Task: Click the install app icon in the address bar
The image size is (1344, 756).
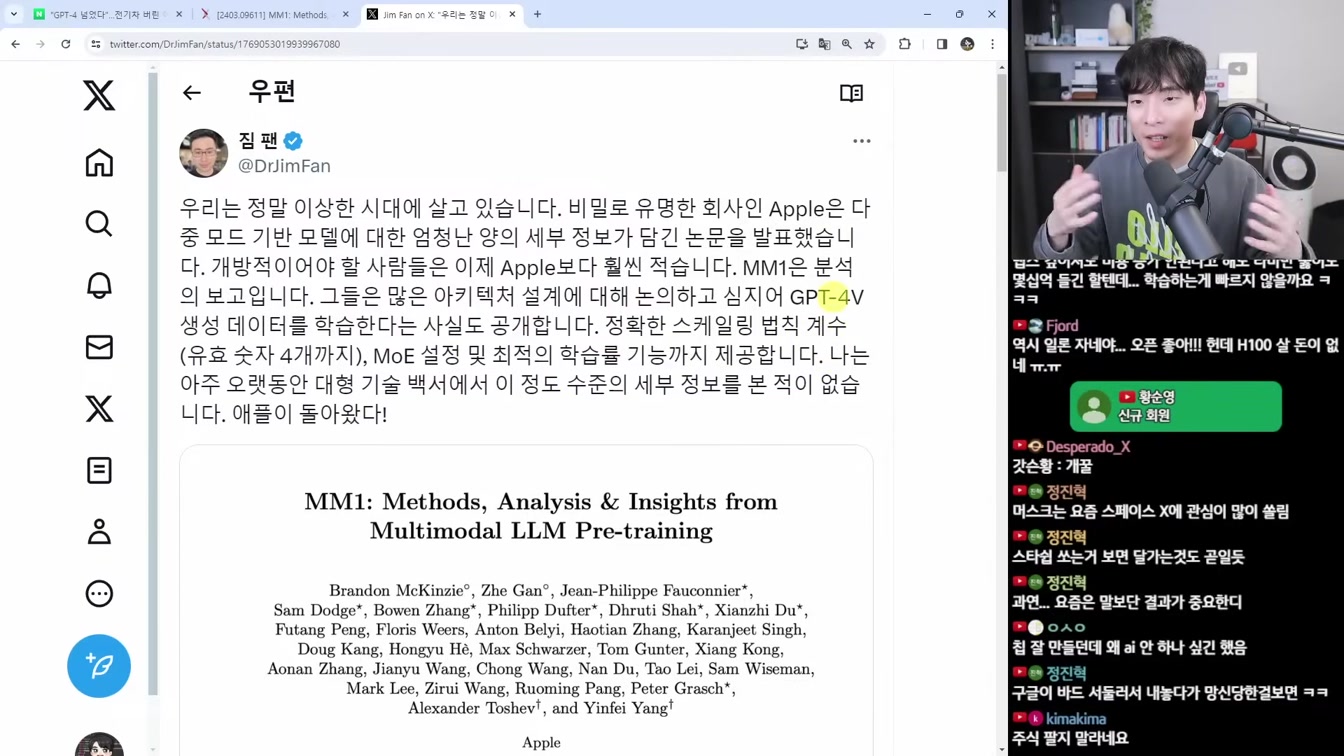Action: (802, 44)
